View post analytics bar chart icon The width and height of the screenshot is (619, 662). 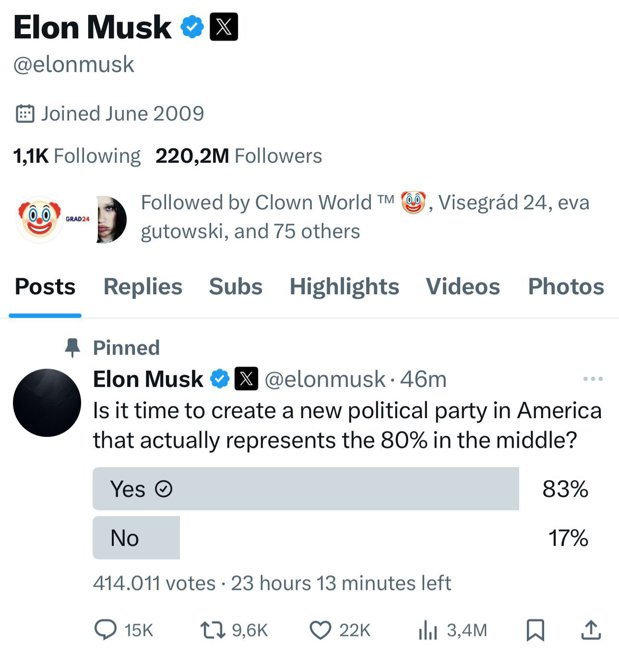point(427,630)
